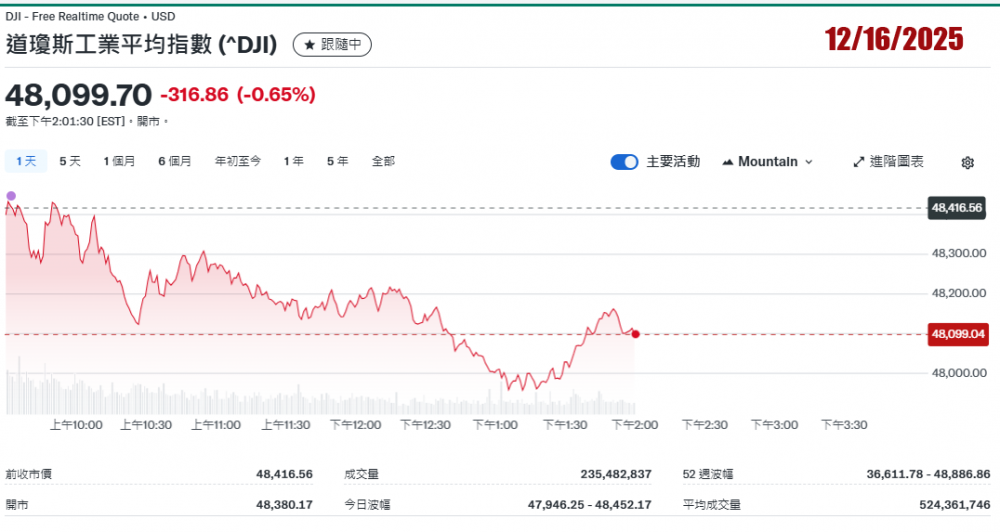Image resolution: width=1000 pixels, height=532 pixels.
Task: Click the purple event marker dot
Action: 11,196
